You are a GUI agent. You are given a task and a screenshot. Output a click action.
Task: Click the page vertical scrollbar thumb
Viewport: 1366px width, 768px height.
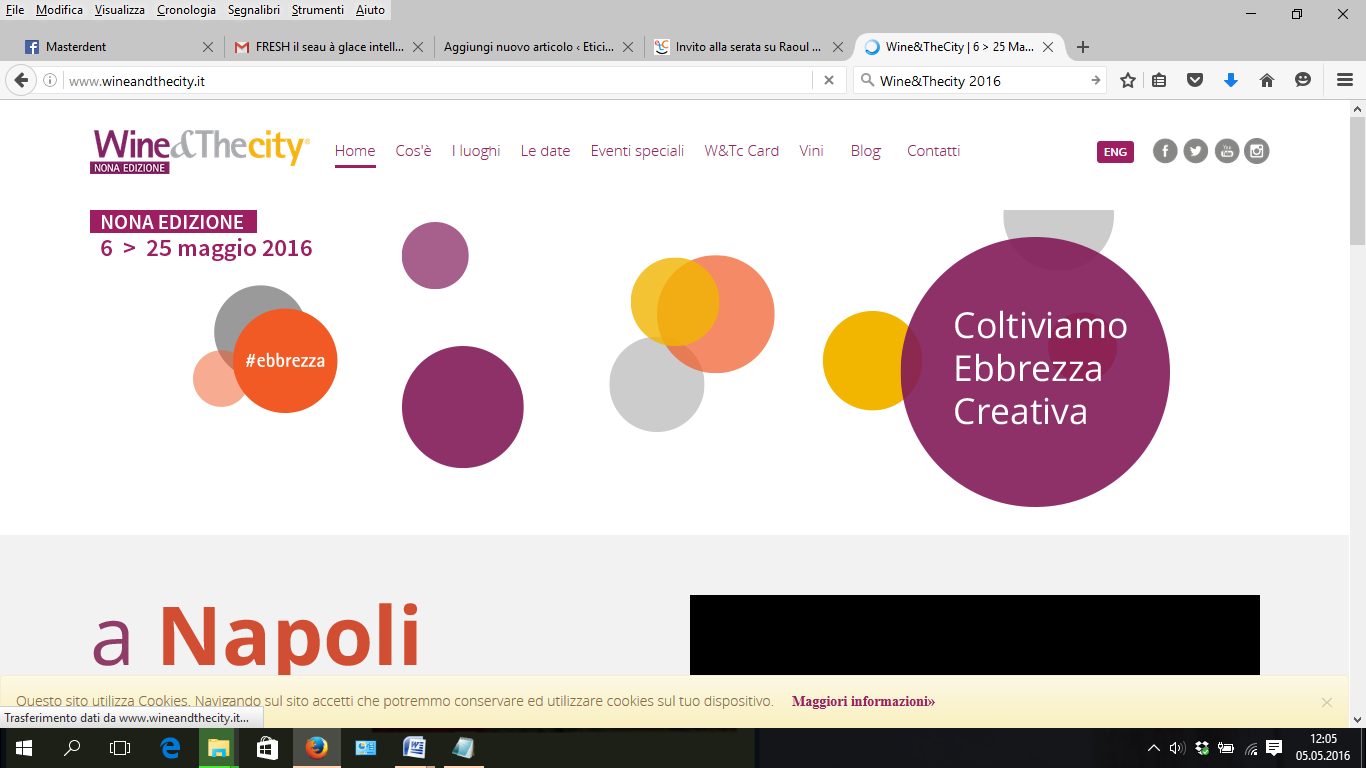1357,180
